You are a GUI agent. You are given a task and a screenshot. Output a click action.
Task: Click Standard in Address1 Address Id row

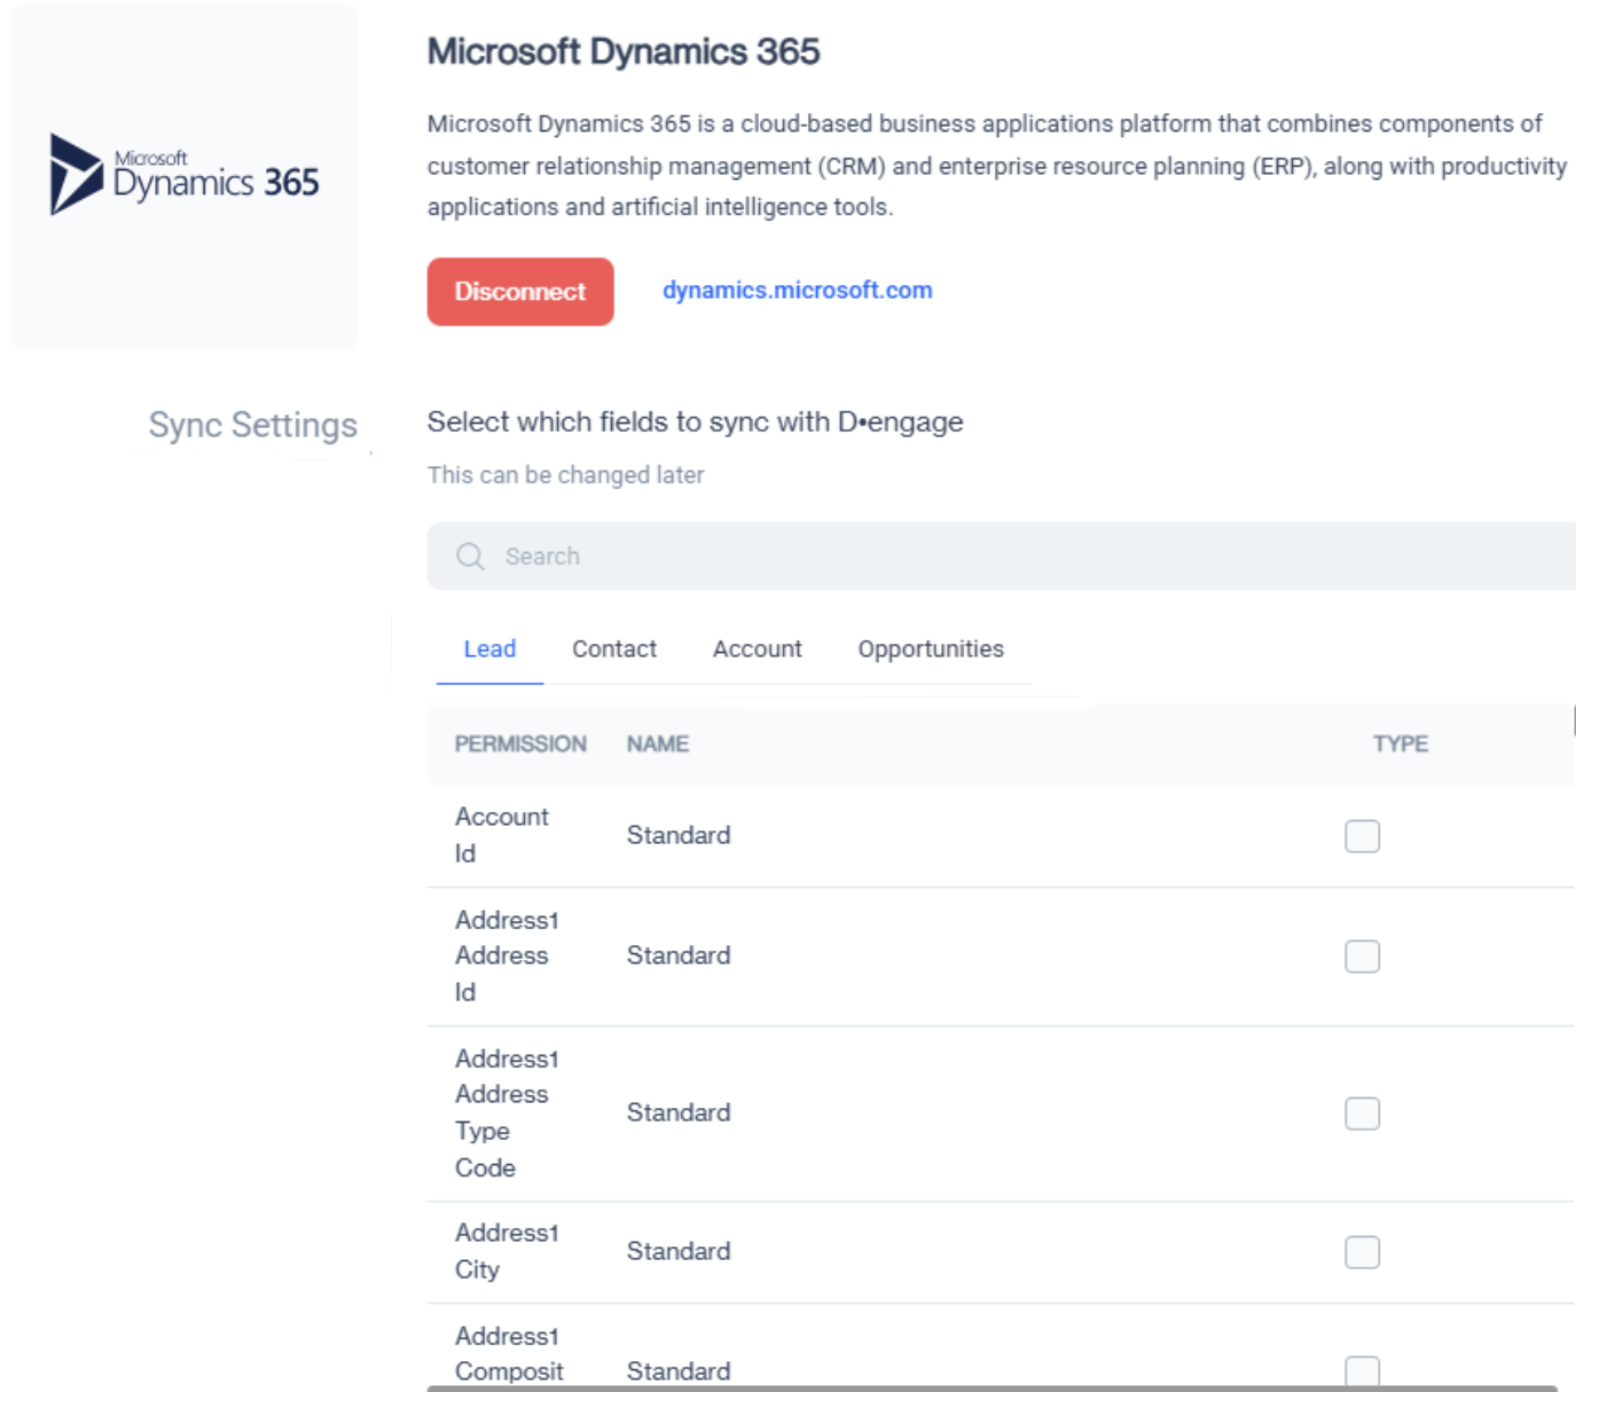pos(678,955)
